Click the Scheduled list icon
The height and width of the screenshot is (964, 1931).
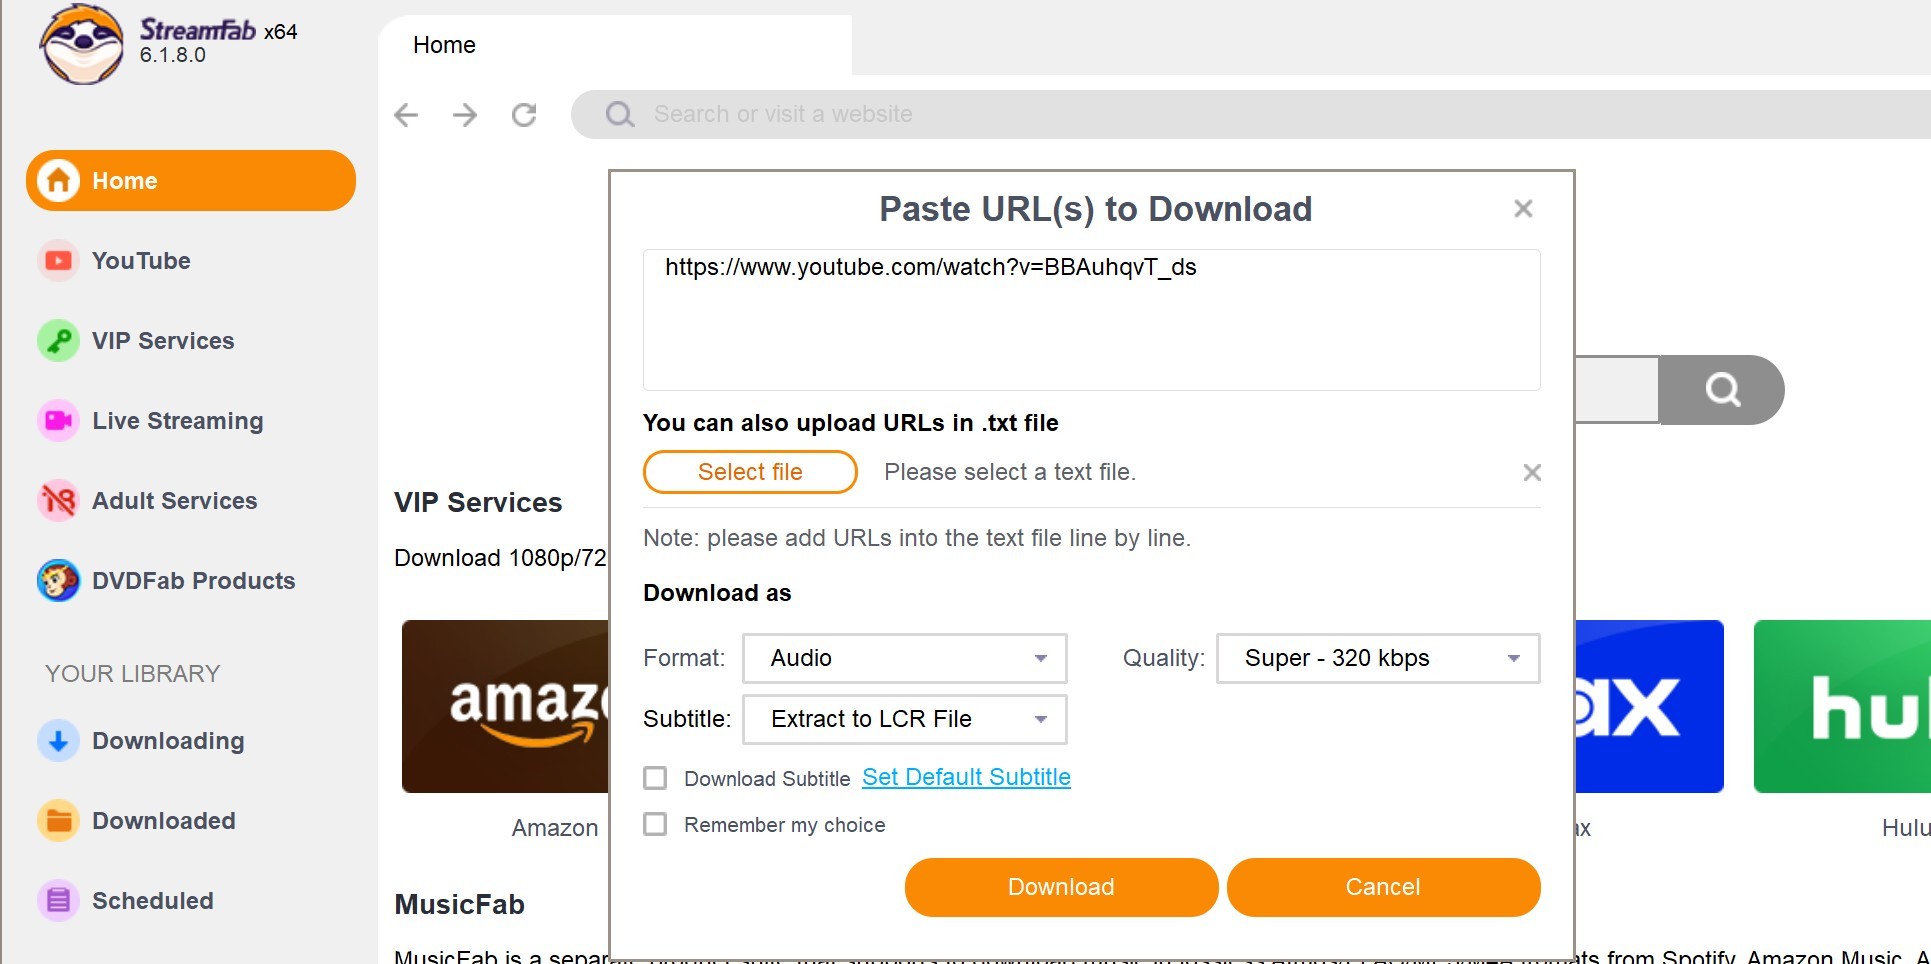coord(58,901)
